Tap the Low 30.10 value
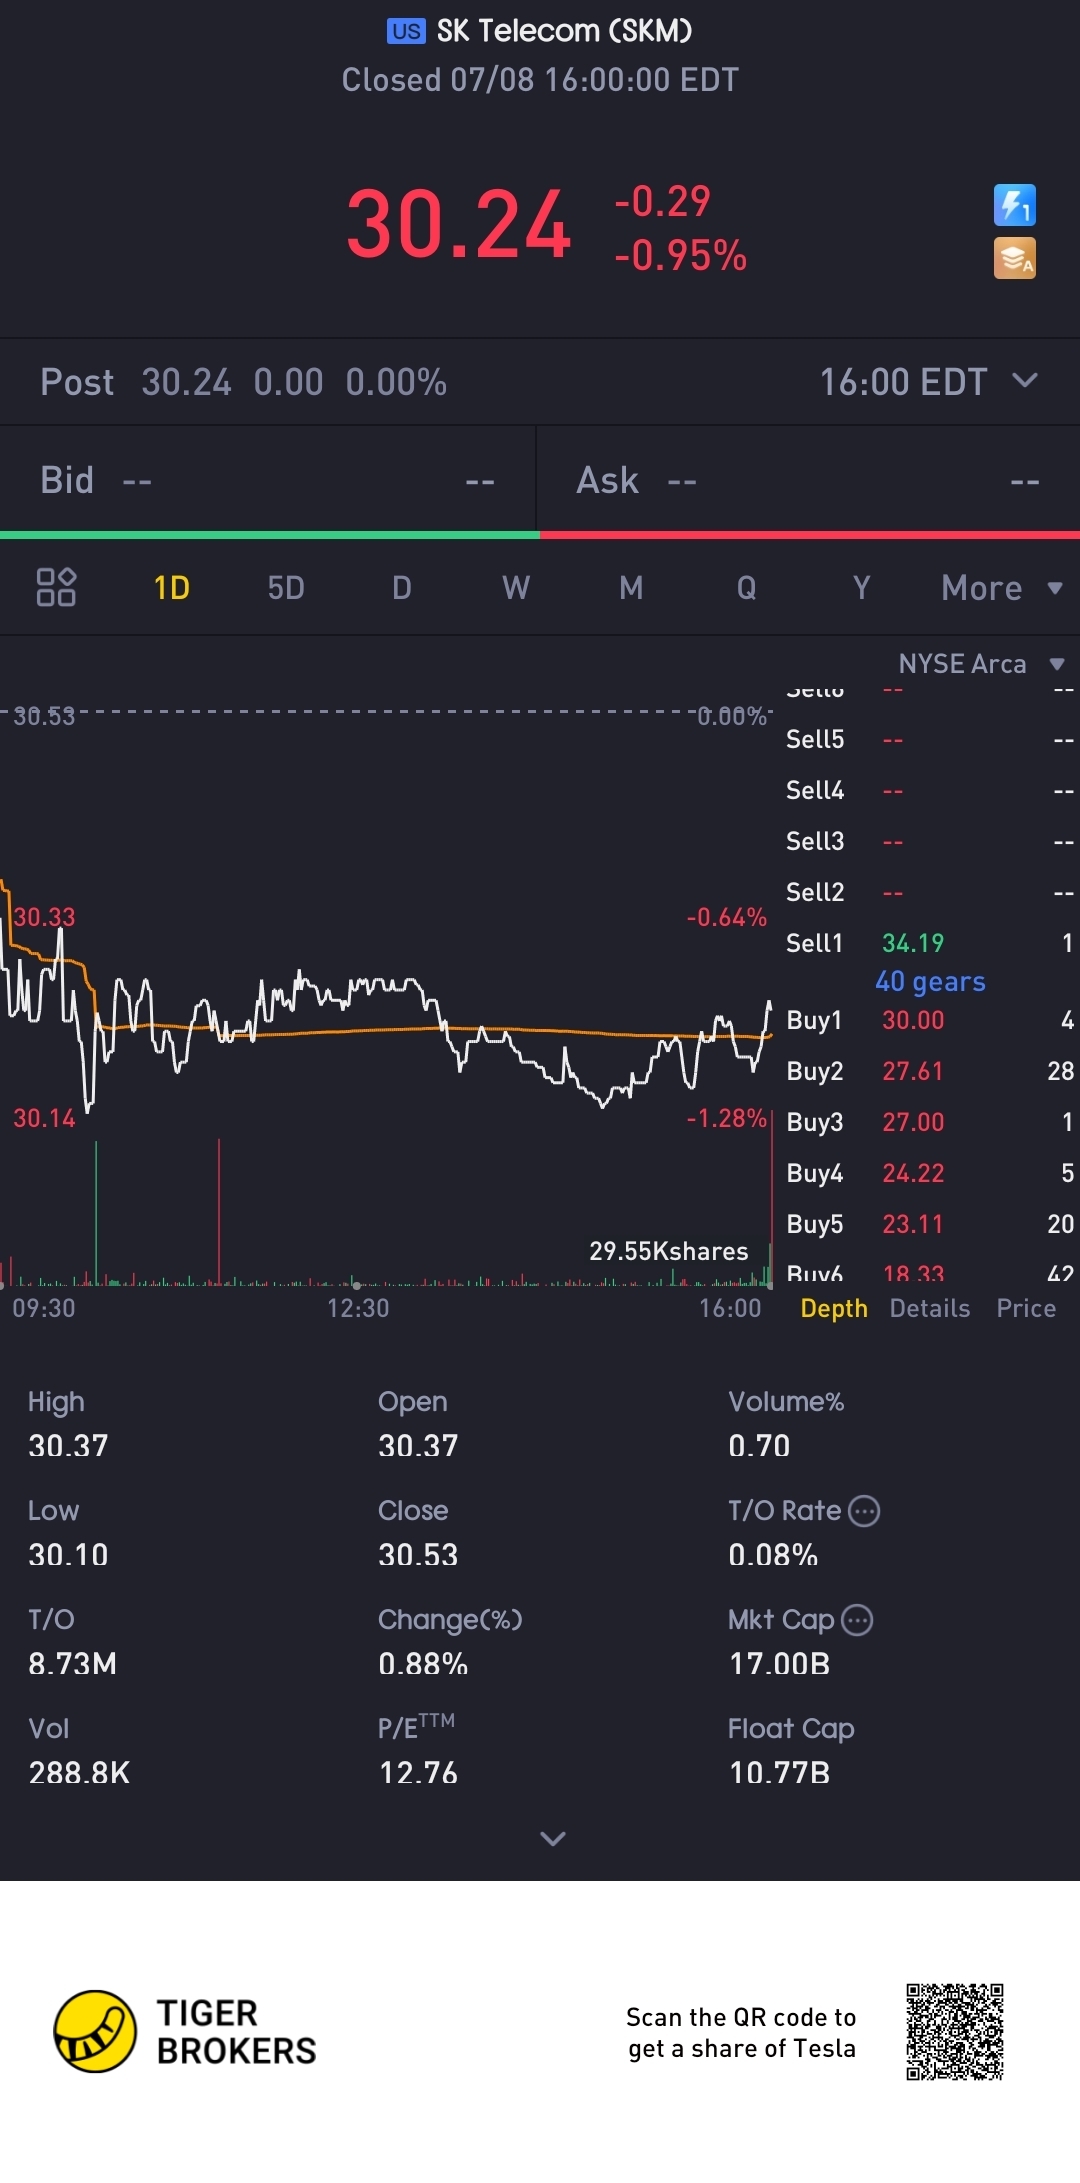This screenshot has height=2183, width=1080. 68,1554
